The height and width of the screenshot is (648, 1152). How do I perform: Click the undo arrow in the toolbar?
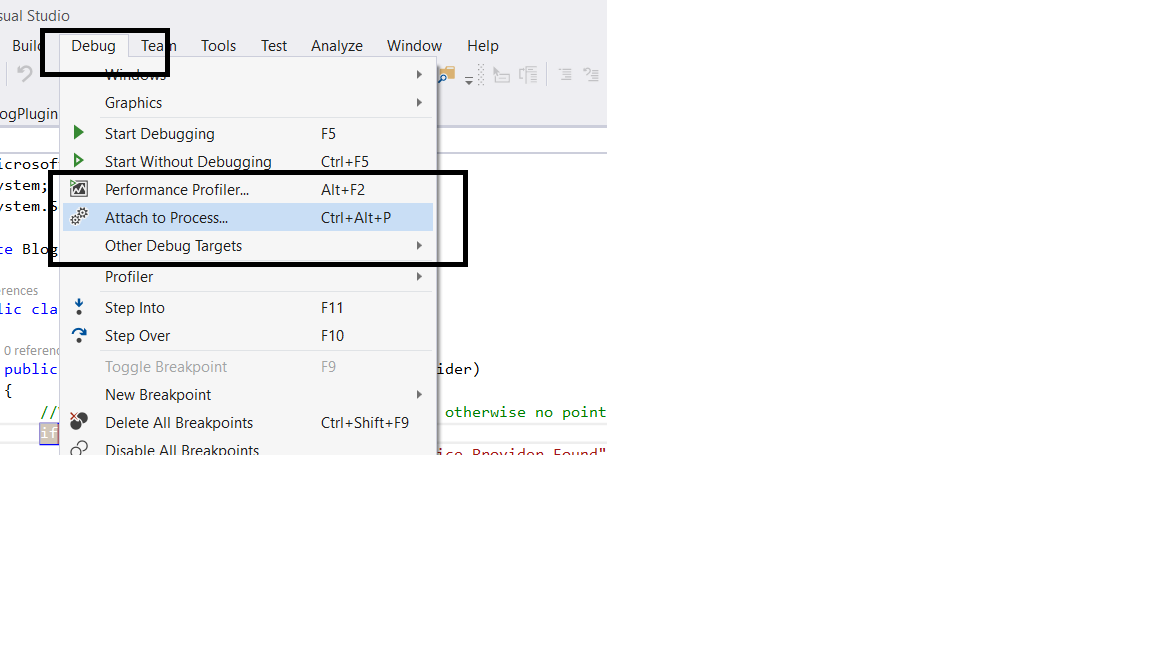(x=25, y=74)
